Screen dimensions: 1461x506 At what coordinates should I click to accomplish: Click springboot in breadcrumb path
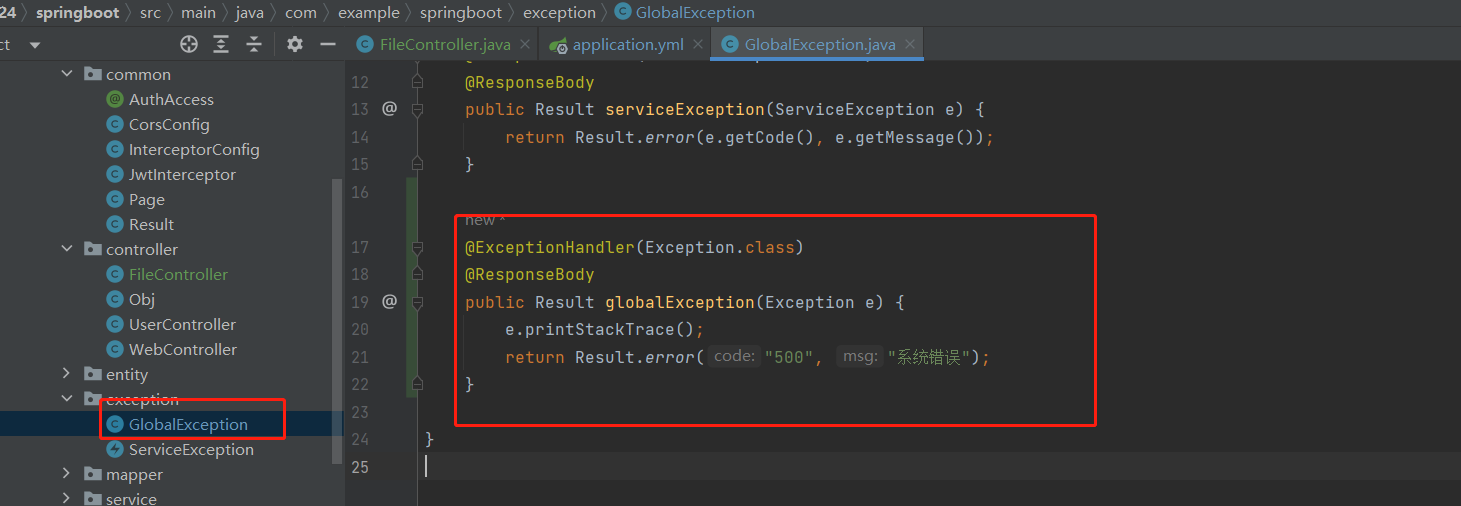77,13
